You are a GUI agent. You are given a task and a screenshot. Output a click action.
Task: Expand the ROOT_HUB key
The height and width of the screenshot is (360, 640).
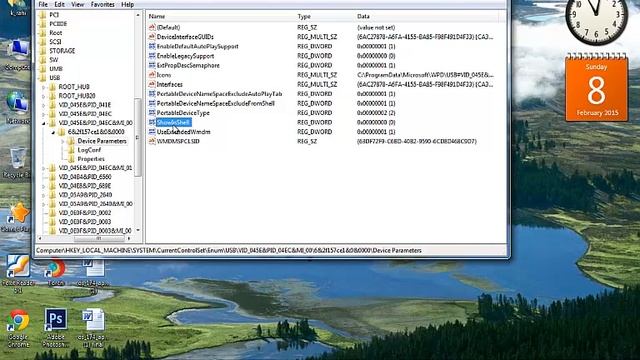(x=44, y=87)
